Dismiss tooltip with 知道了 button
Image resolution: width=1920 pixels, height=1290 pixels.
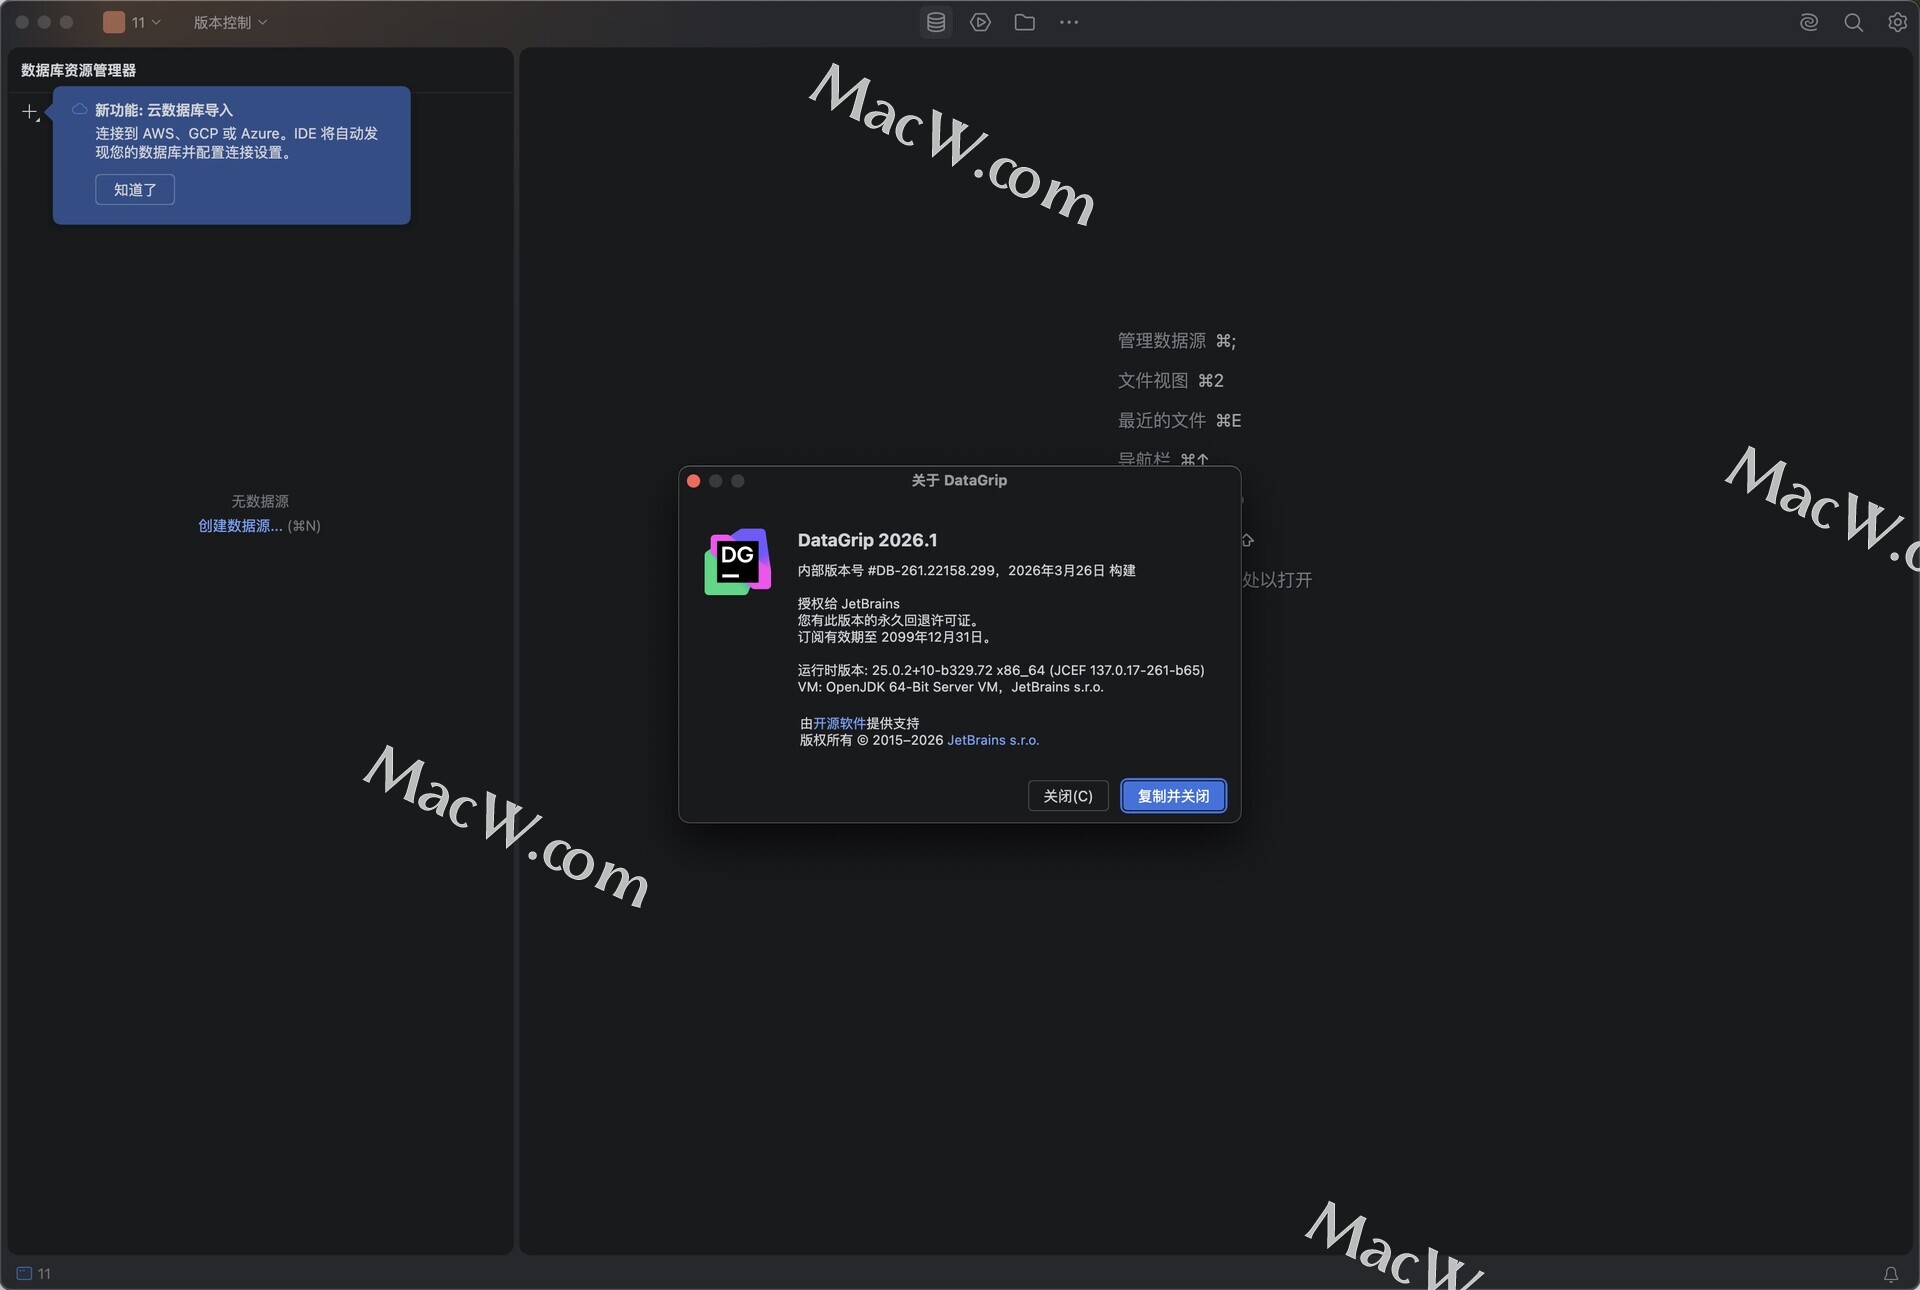[x=135, y=189]
